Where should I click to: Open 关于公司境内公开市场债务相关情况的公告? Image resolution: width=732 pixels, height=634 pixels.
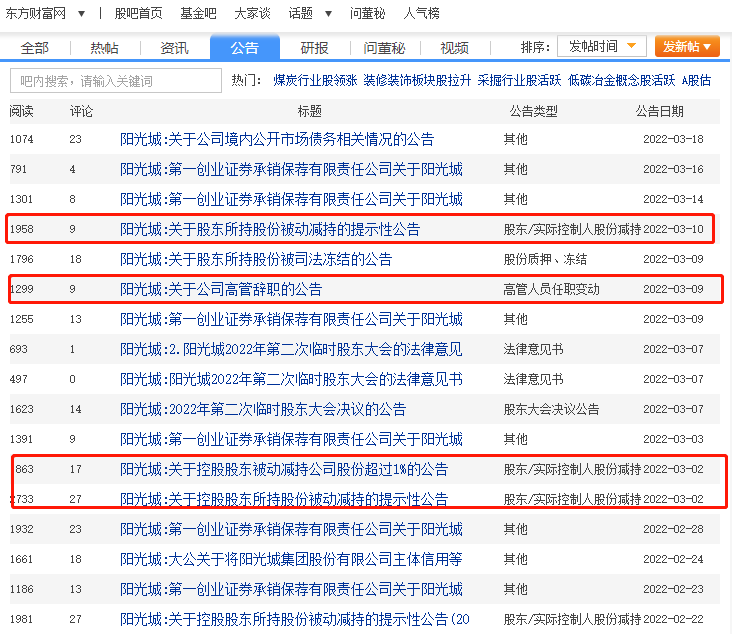point(277,139)
